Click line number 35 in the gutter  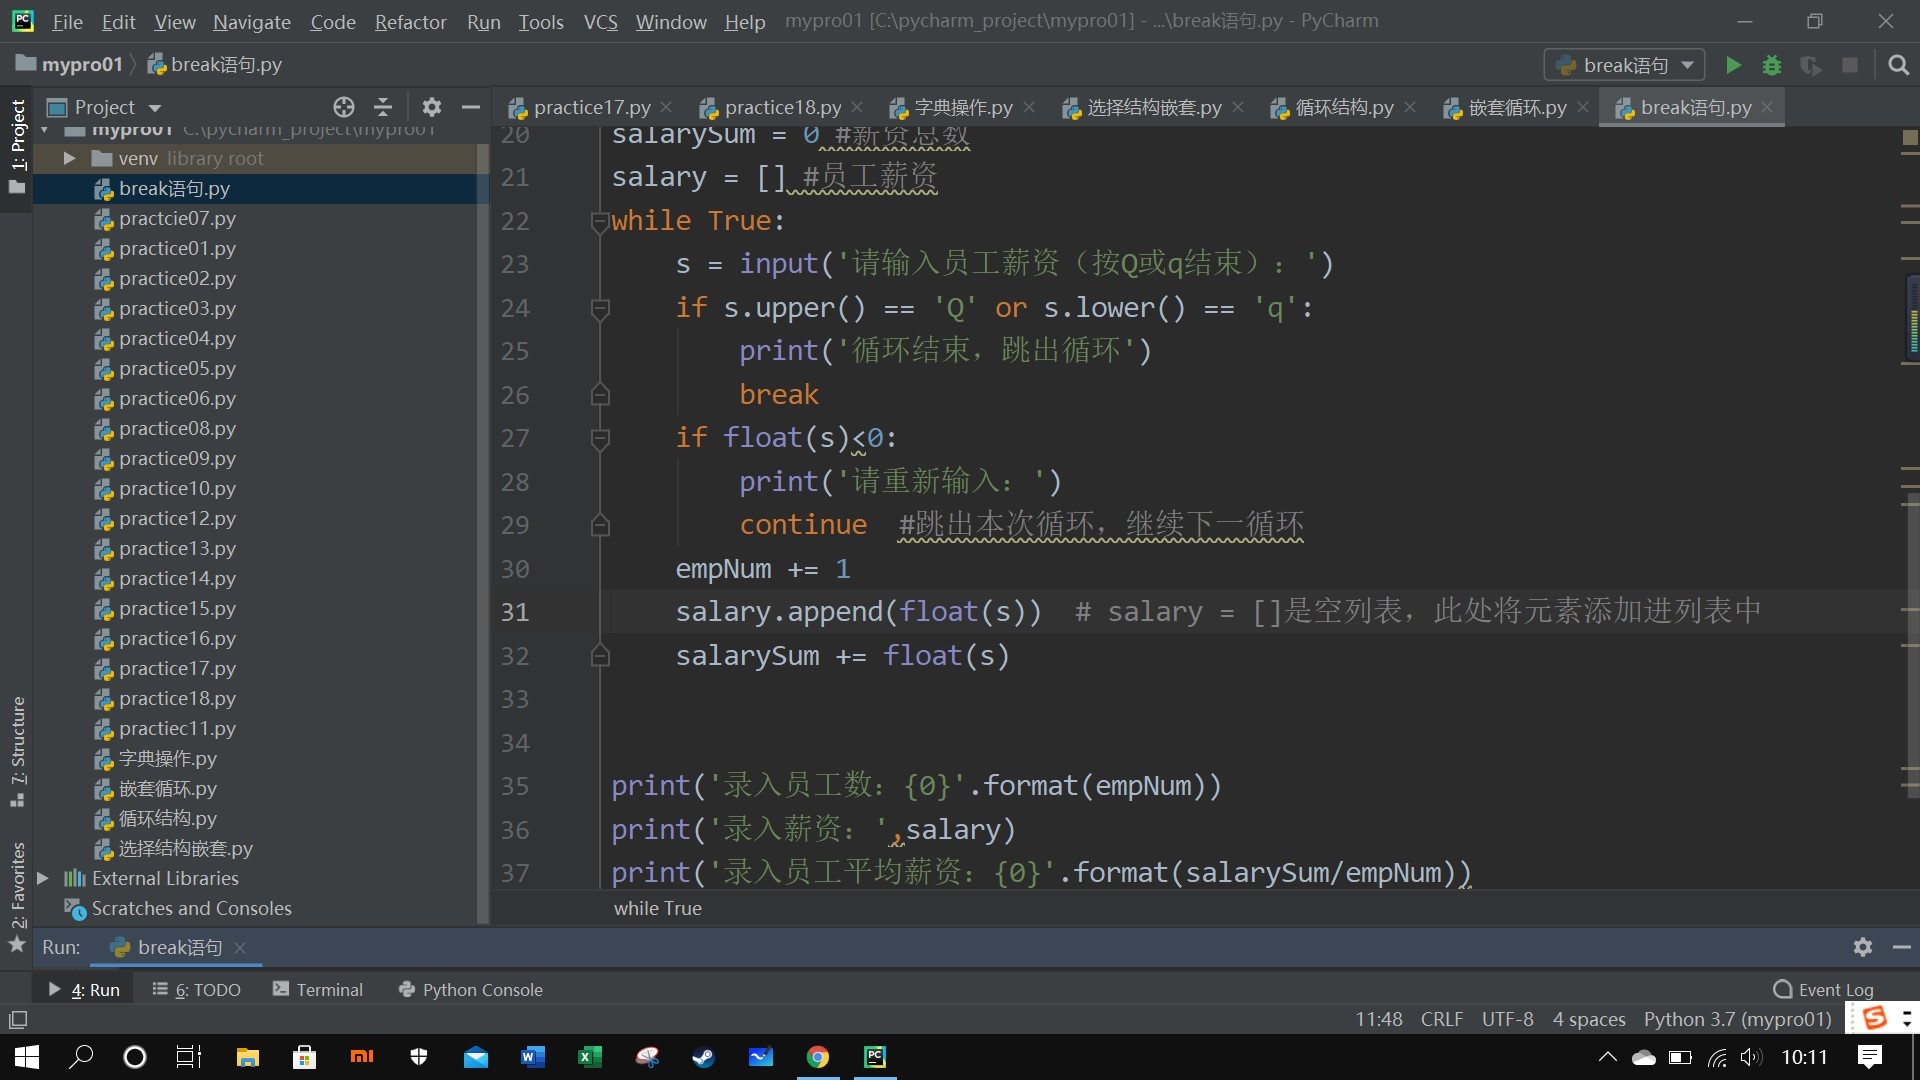[x=515, y=786]
